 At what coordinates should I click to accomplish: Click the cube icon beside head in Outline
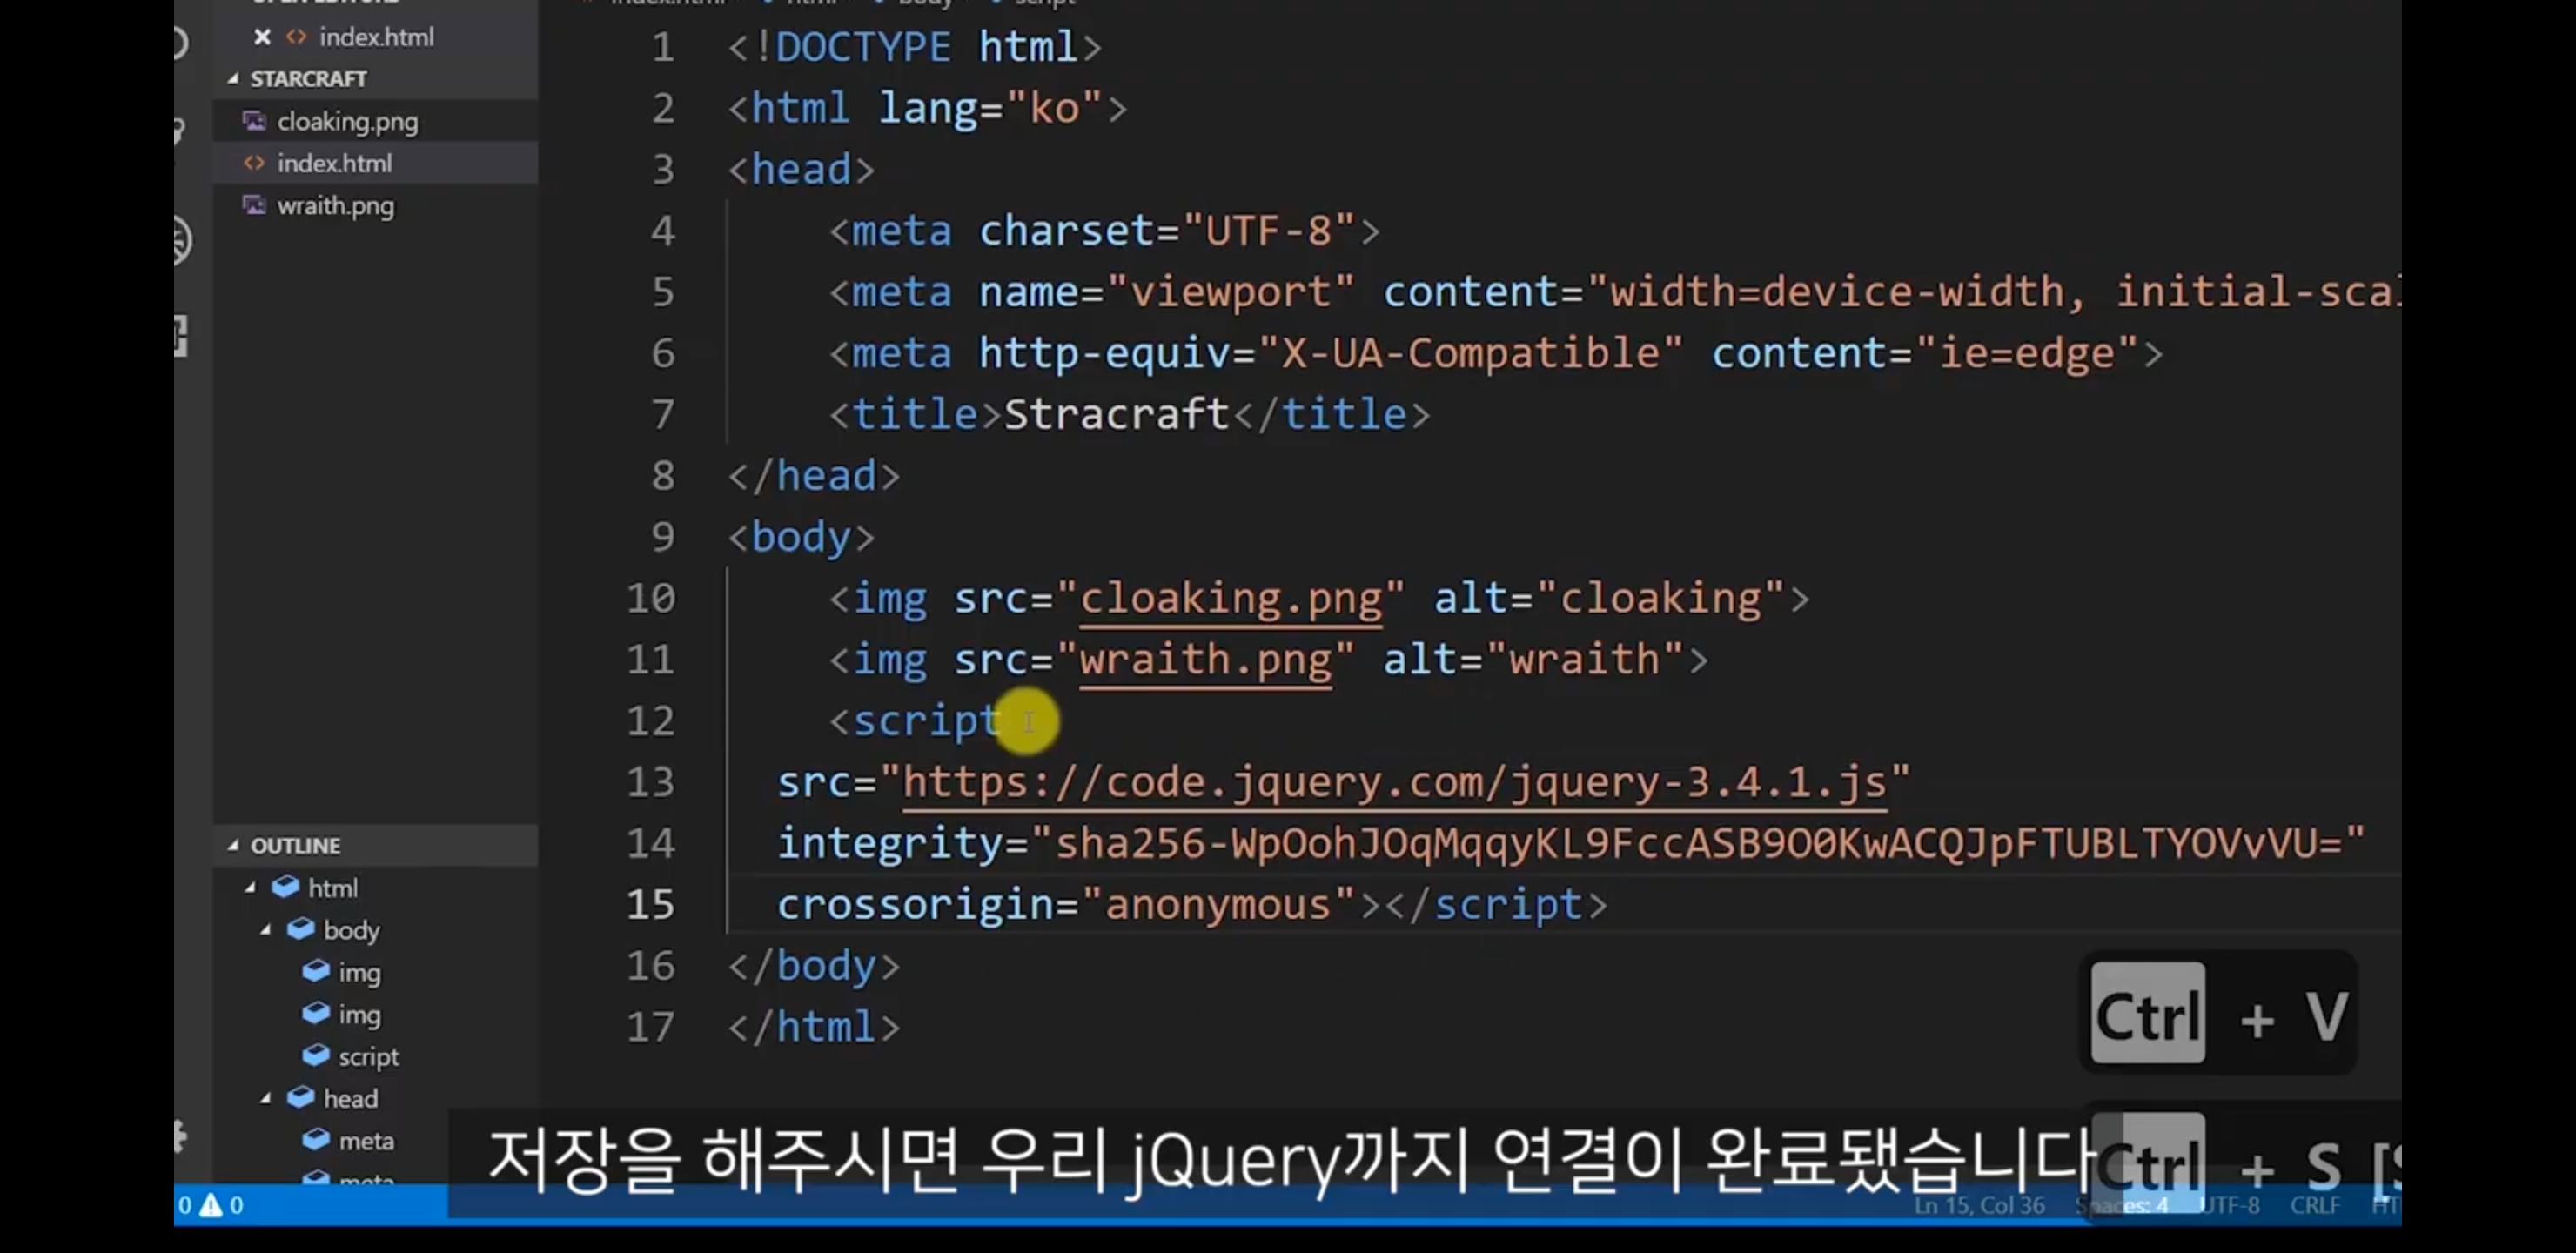coord(301,1097)
